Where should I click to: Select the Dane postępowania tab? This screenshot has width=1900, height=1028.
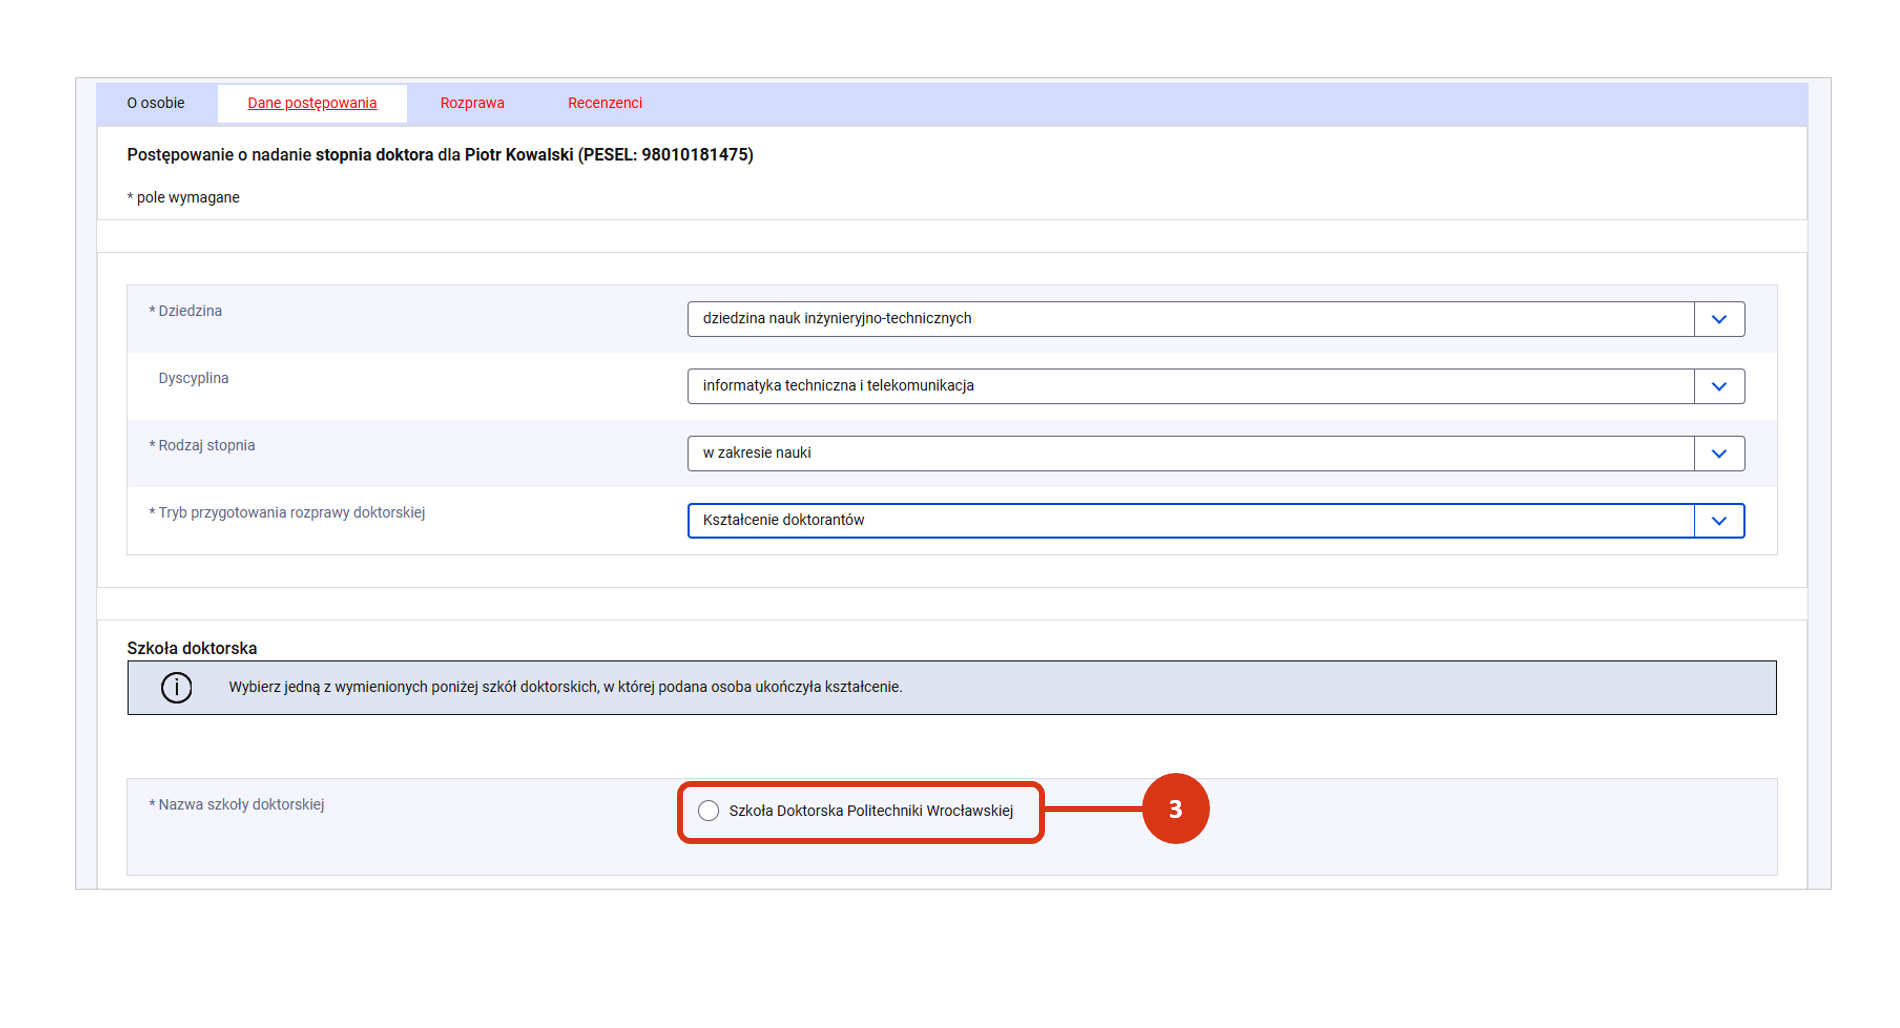click(x=312, y=103)
